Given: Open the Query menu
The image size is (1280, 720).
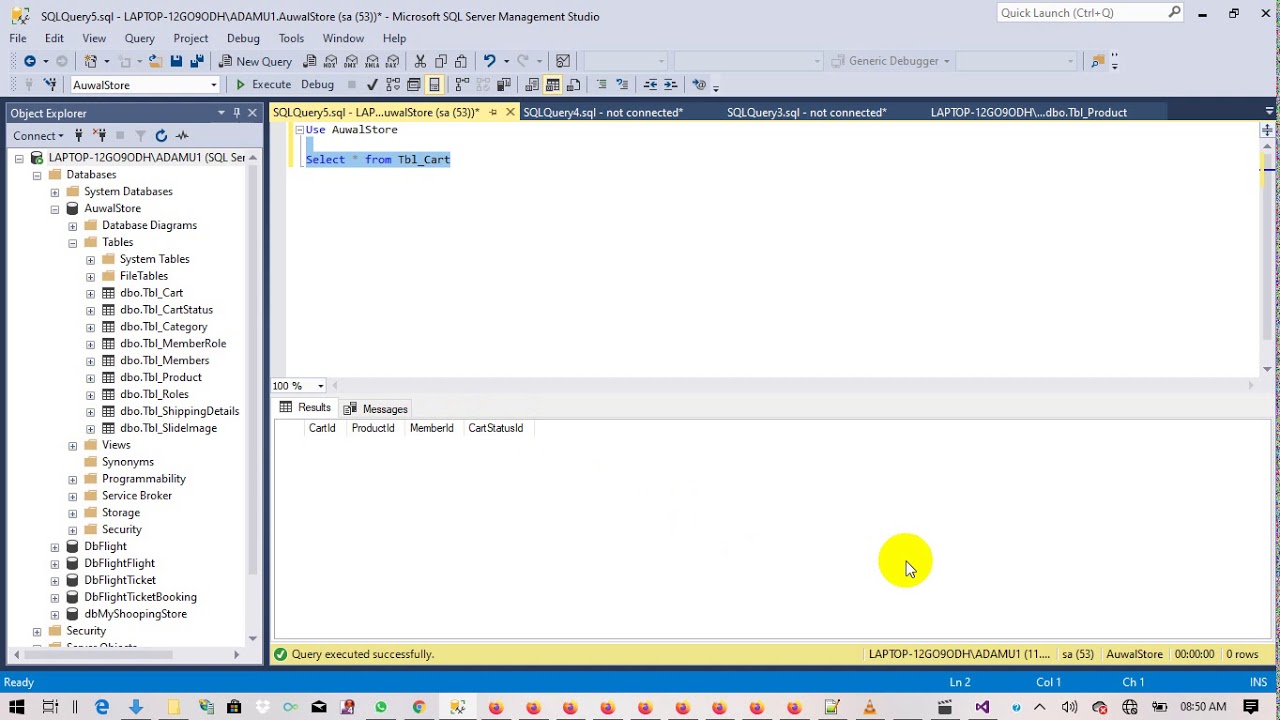Looking at the screenshot, I should [x=139, y=38].
